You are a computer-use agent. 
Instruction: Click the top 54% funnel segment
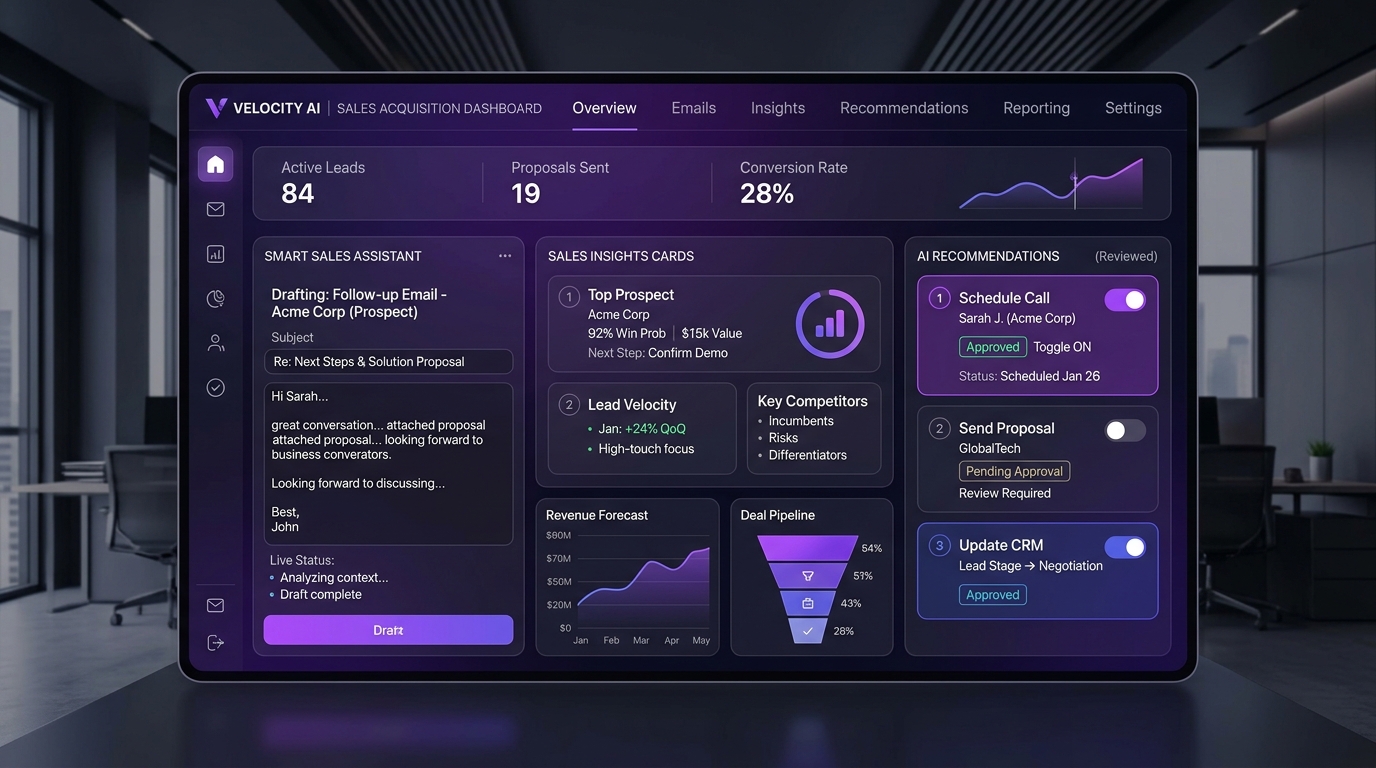[808, 548]
